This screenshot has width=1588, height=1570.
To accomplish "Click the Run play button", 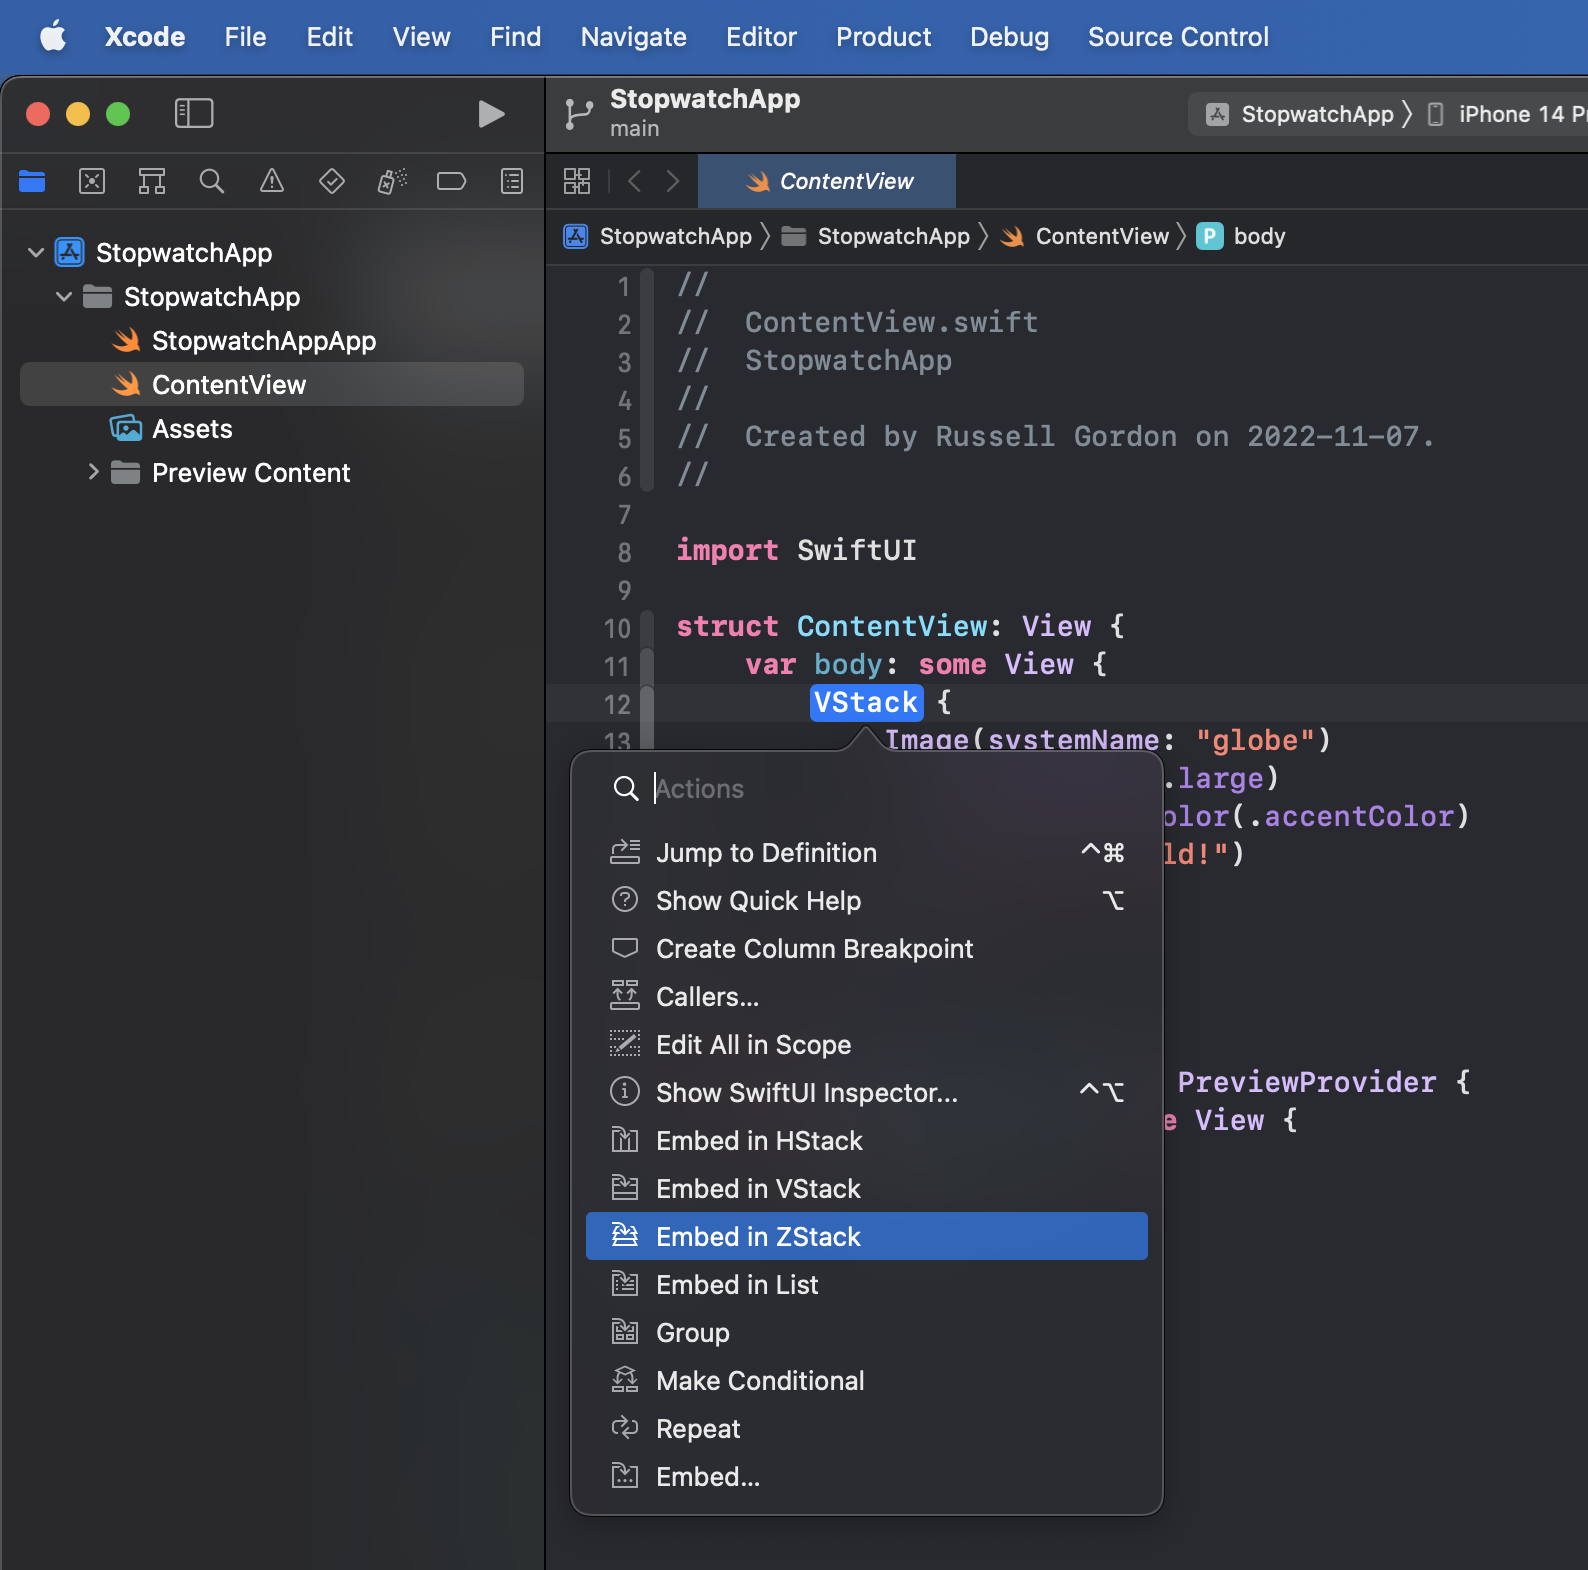I will [x=490, y=114].
